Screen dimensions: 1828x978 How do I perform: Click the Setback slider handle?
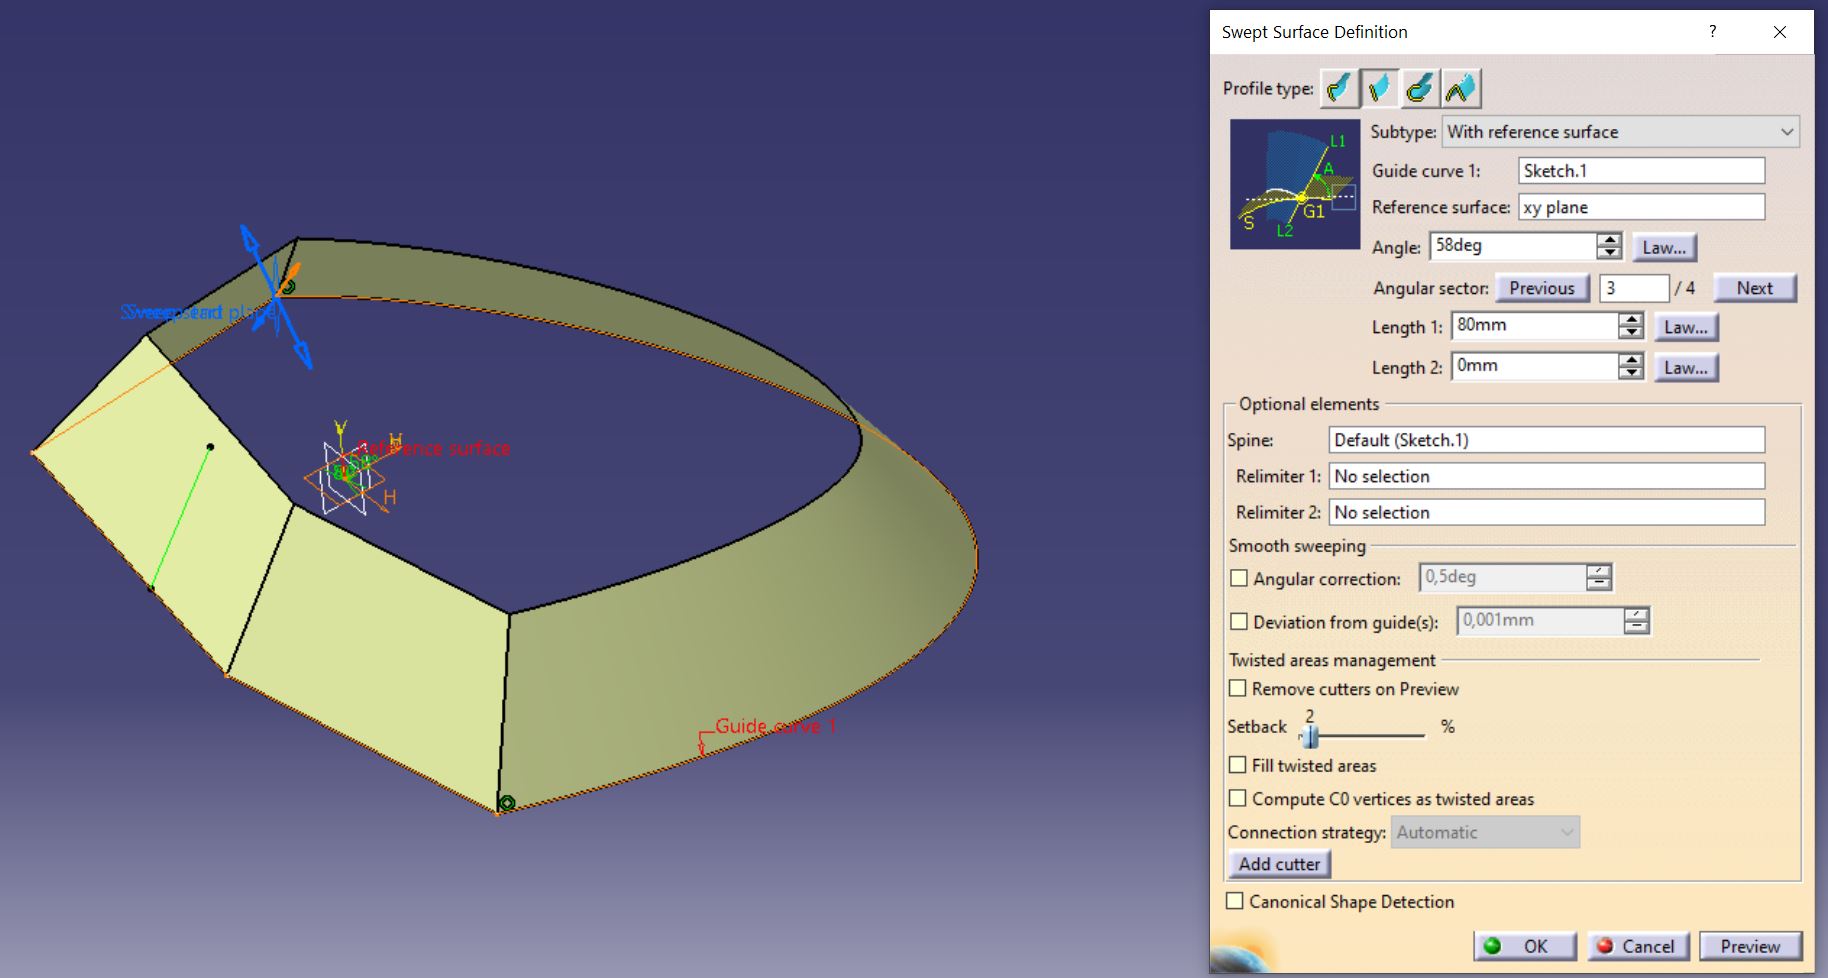click(1310, 736)
